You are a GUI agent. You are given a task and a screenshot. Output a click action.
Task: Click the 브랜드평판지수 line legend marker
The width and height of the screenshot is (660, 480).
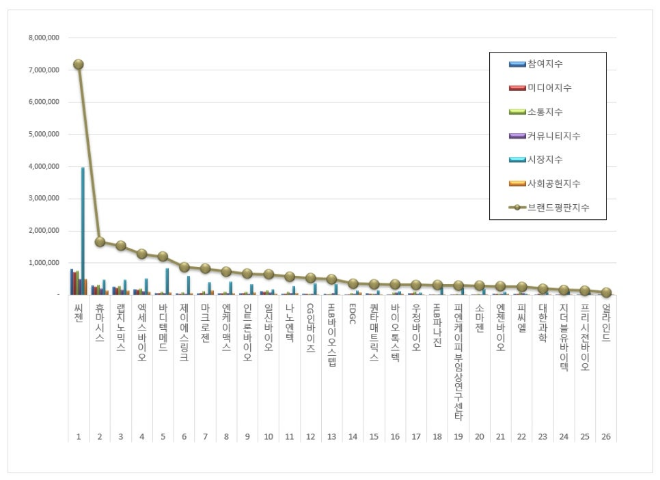coord(517,208)
